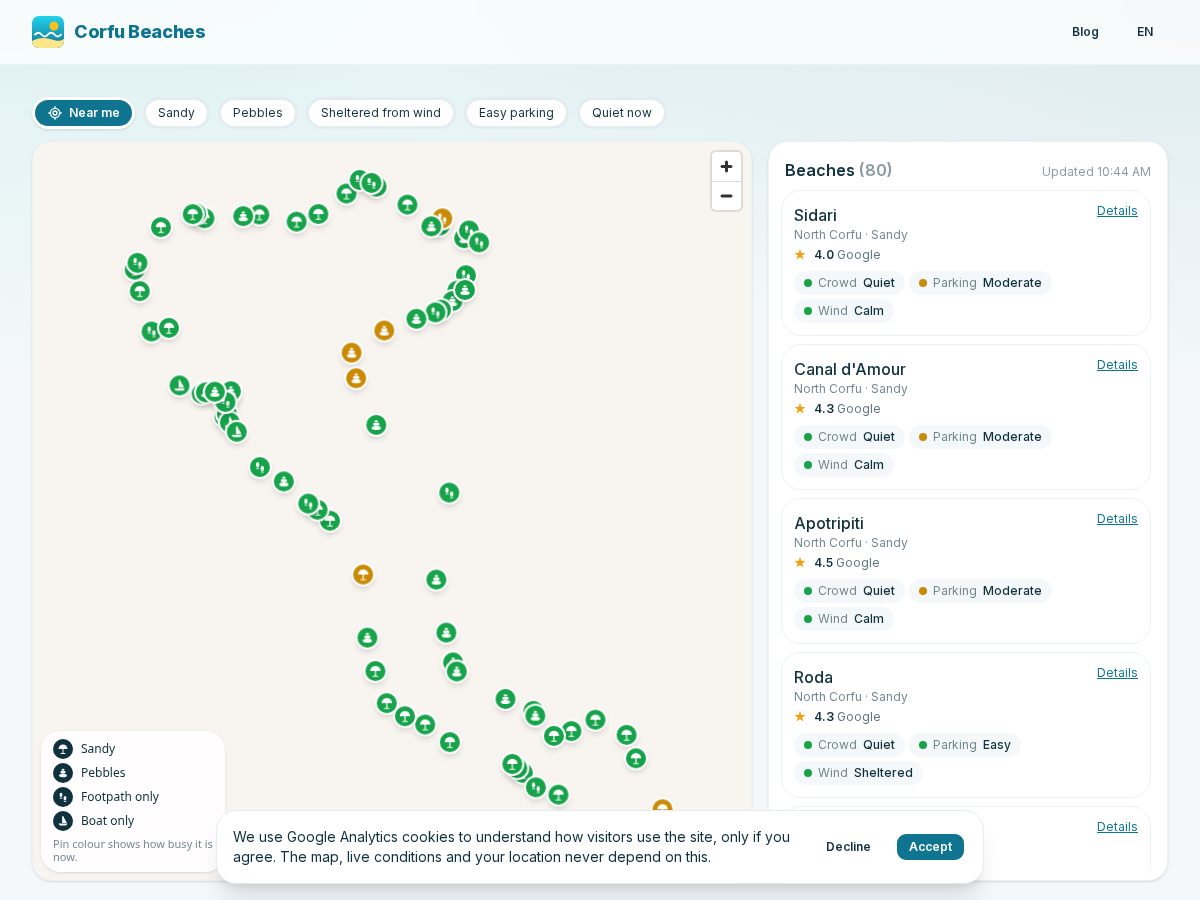Click the 'Pin colour shows how busy' note
The height and width of the screenshot is (900, 1200).
click(133, 851)
